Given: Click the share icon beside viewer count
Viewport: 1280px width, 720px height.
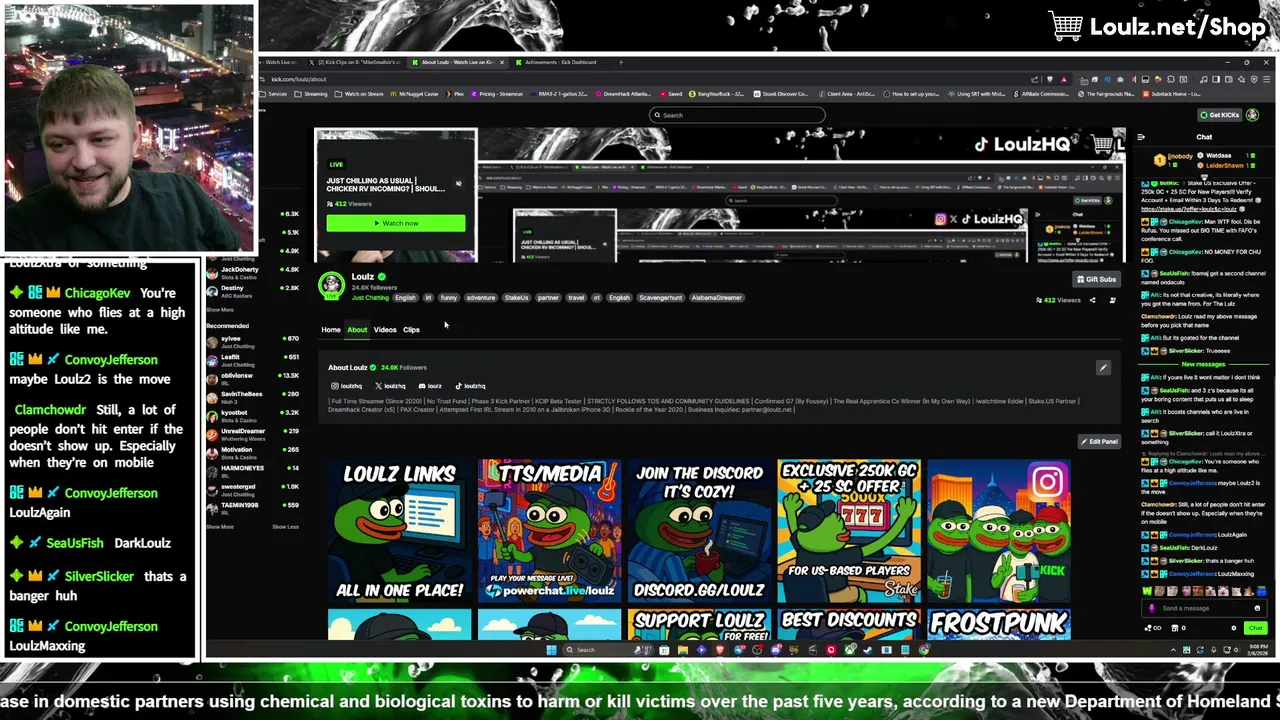Looking at the screenshot, I should [1092, 300].
